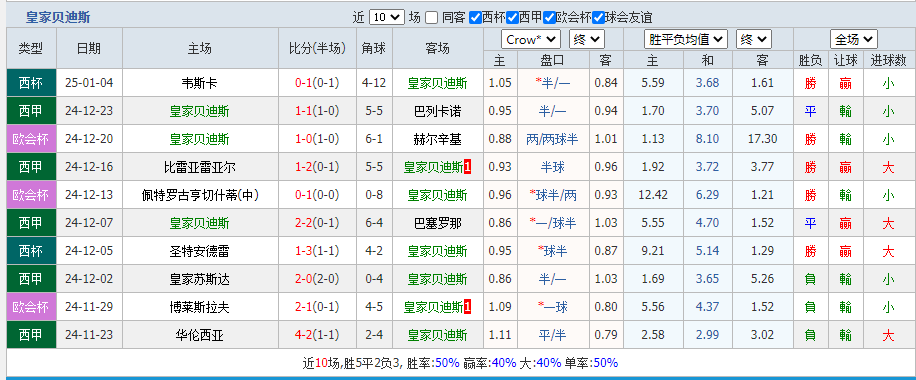The width and height of the screenshot is (916, 380).
Task: Click the 皇家贝迪斯 team title link
Action: tap(58, 18)
